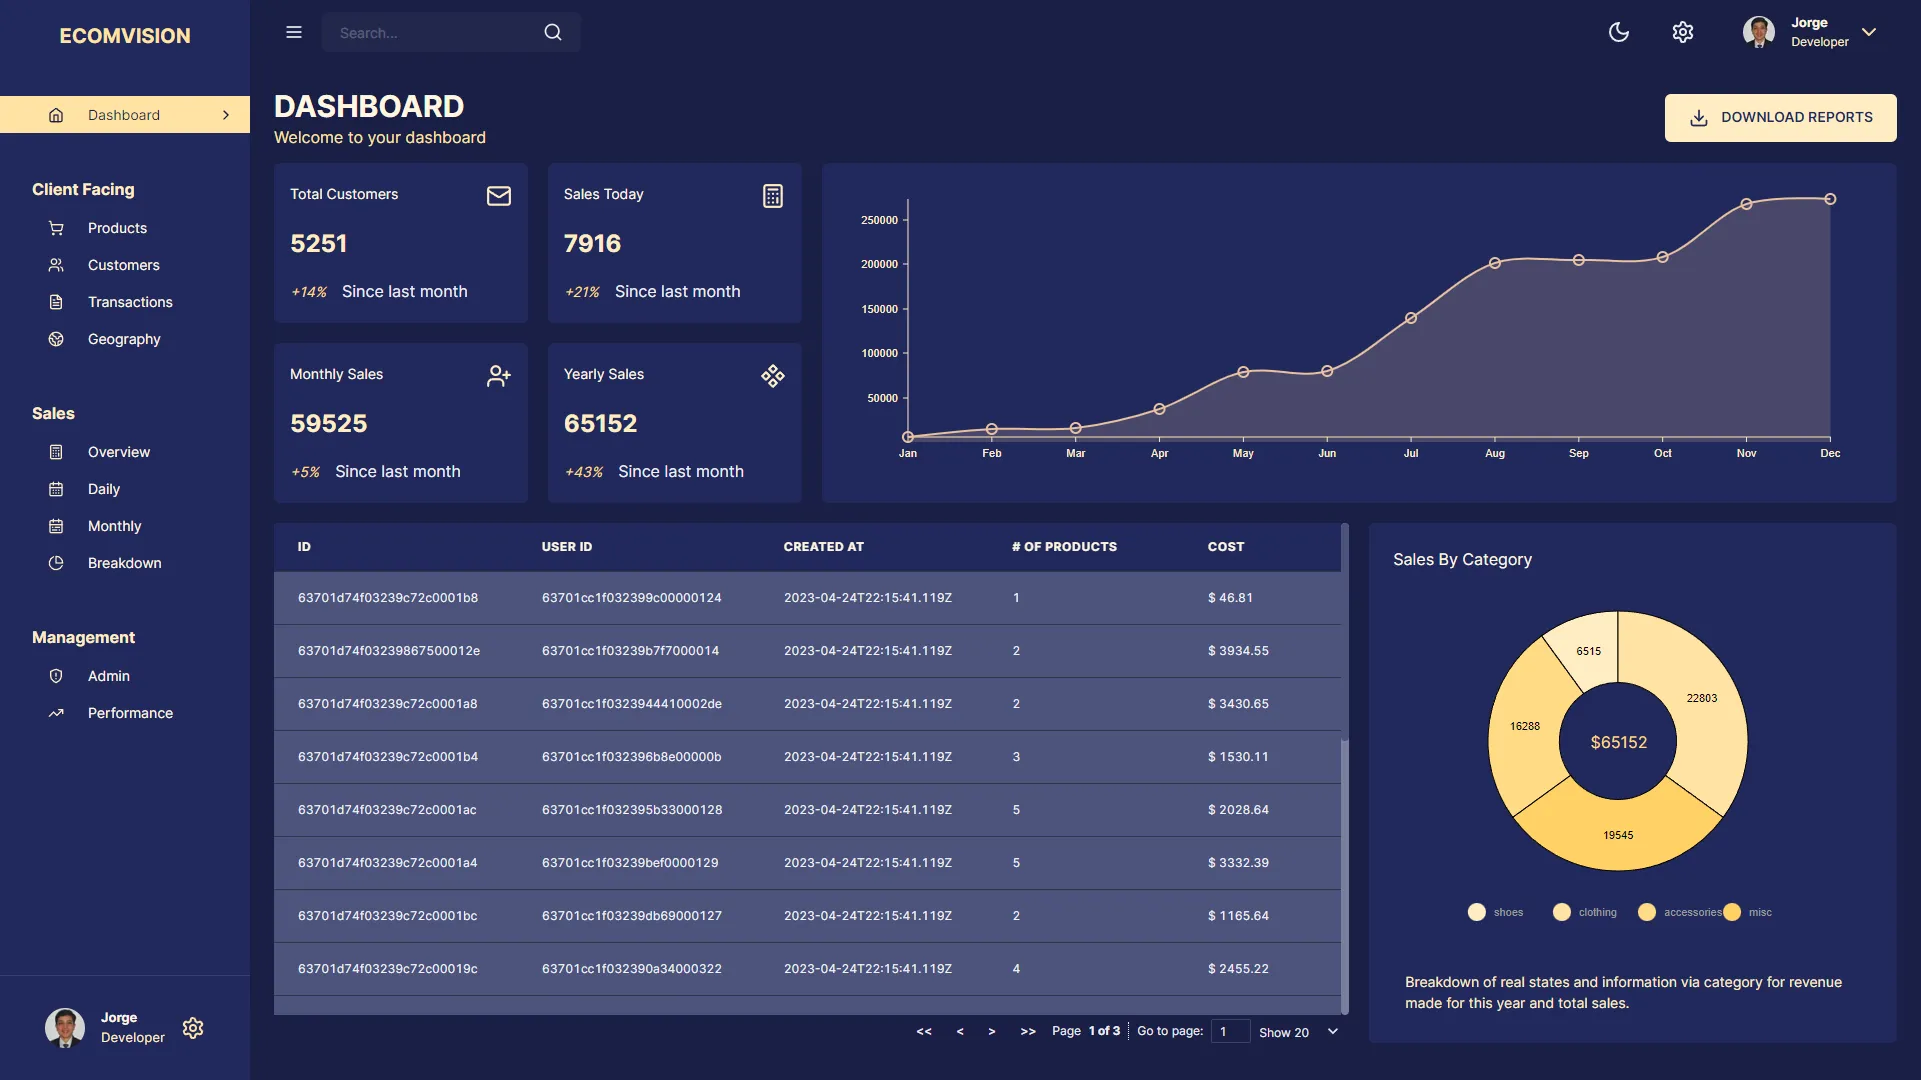
Task: Select the Customers sidebar icon
Action: [x=56, y=265]
